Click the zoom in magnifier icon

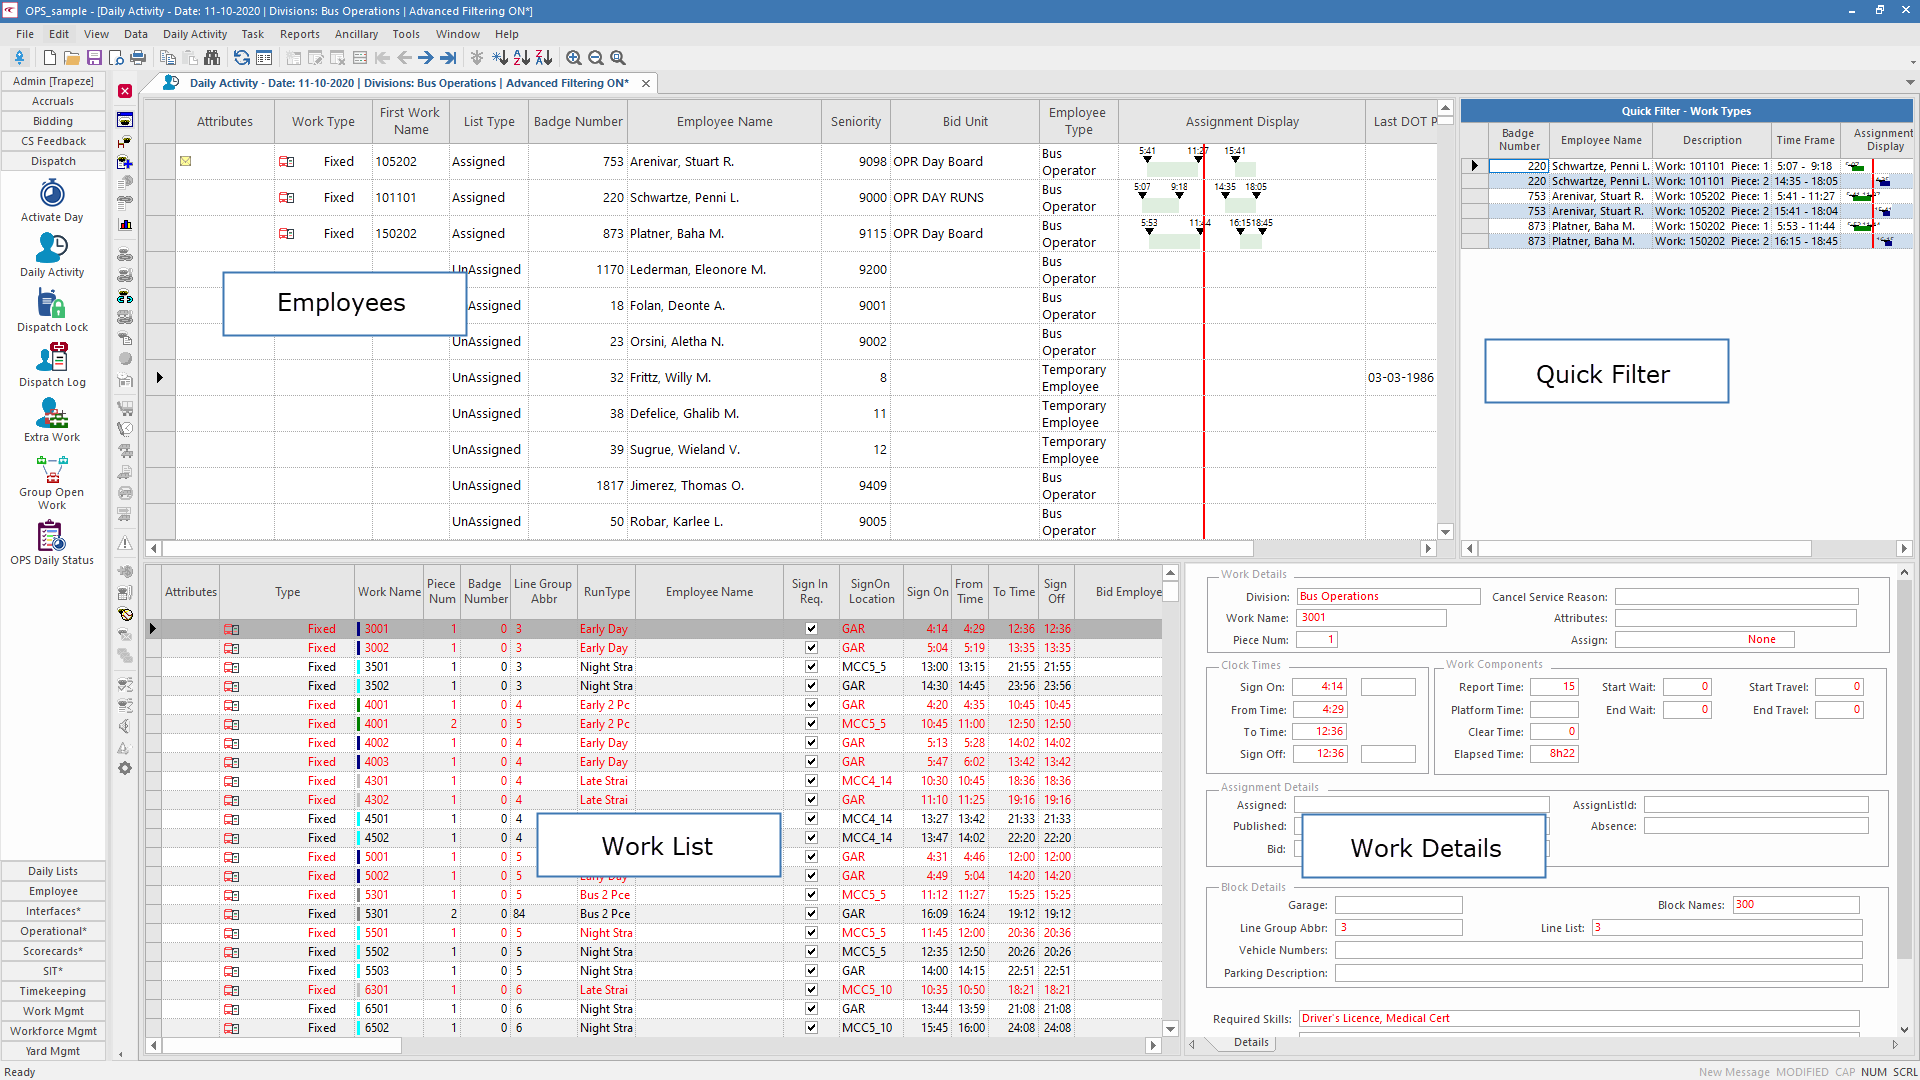(573, 58)
